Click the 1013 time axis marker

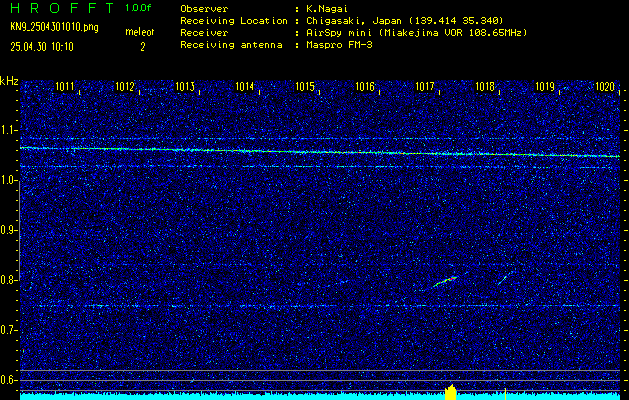click(185, 86)
